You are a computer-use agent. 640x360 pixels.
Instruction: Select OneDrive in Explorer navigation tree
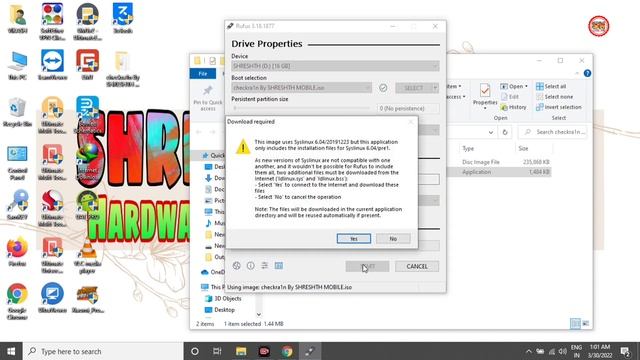(213, 272)
